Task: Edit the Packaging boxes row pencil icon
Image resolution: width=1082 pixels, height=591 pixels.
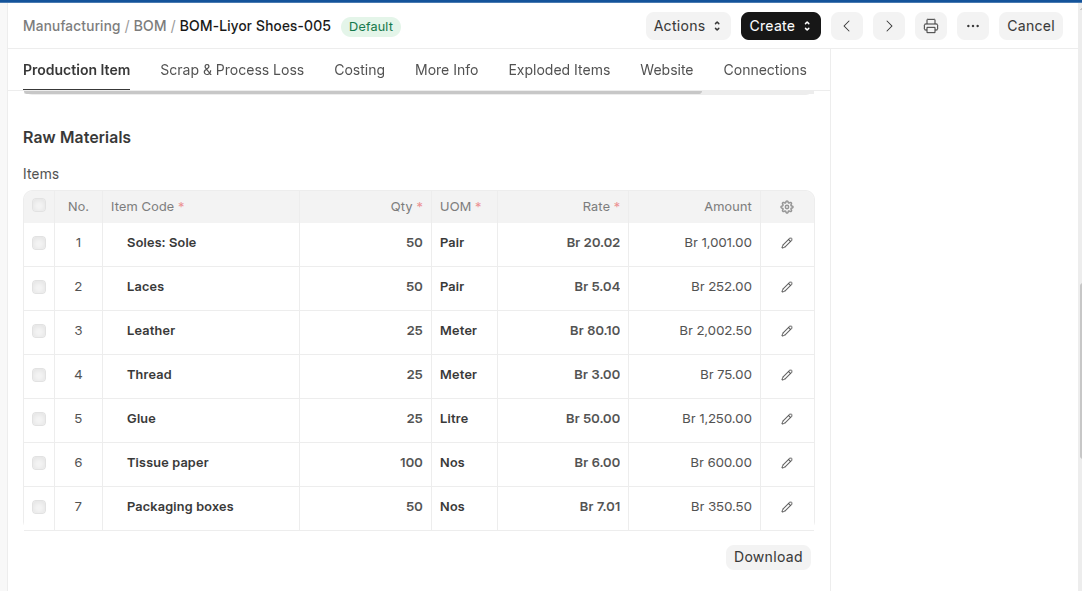Action: coord(787,507)
